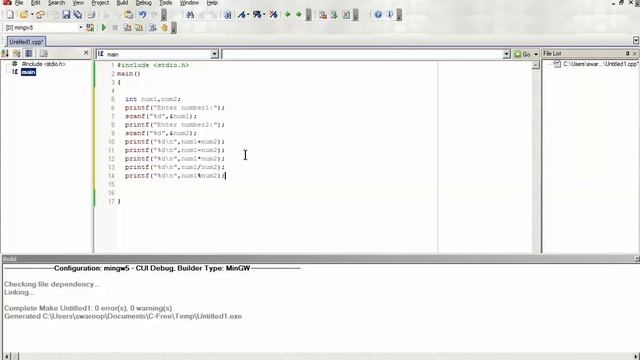Click the scanf '&num2' code line
The height and width of the screenshot is (360, 640).
tap(161, 133)
